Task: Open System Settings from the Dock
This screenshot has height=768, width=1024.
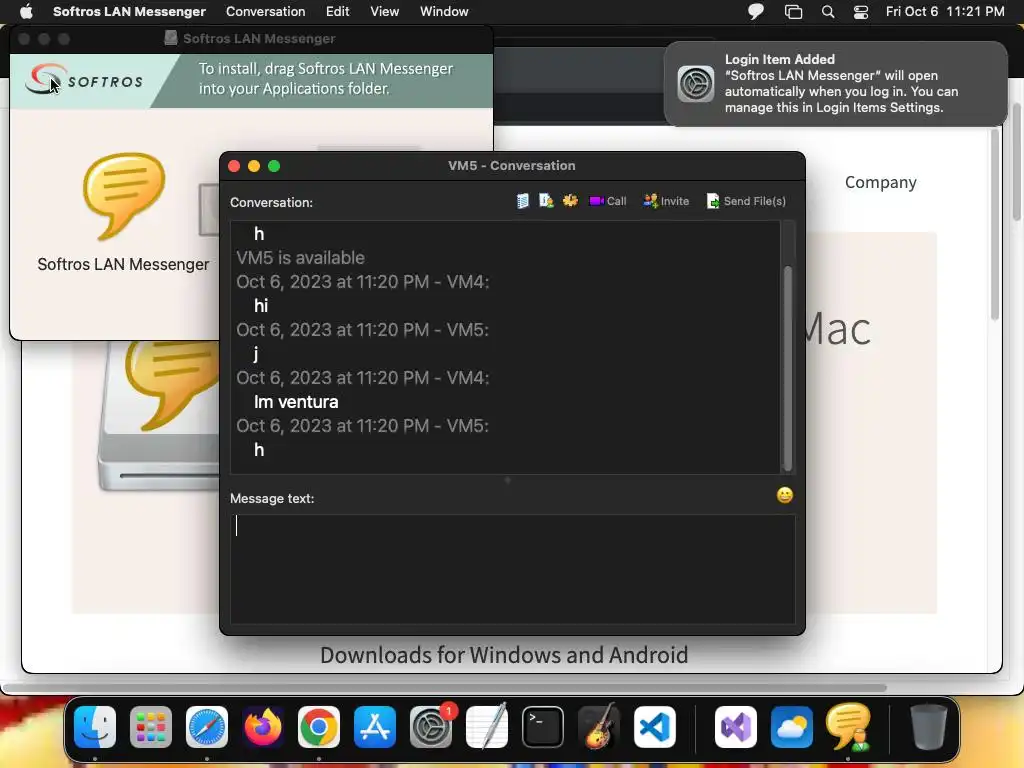Action: [x=431, y=726]
